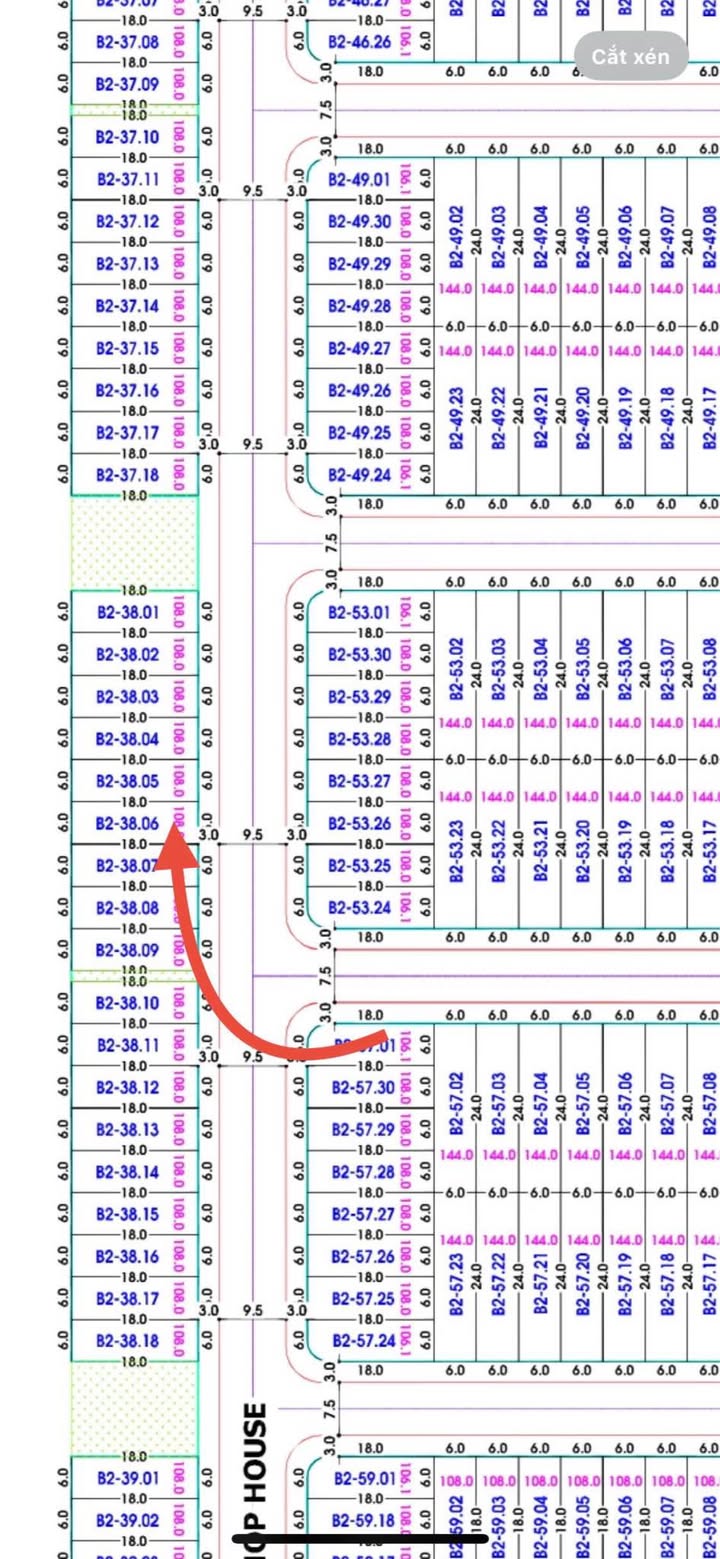Viewport: 720px width, 1559px height.
Task: Pick the B2-49.01 lot
Action: click(x=360, y=180)
